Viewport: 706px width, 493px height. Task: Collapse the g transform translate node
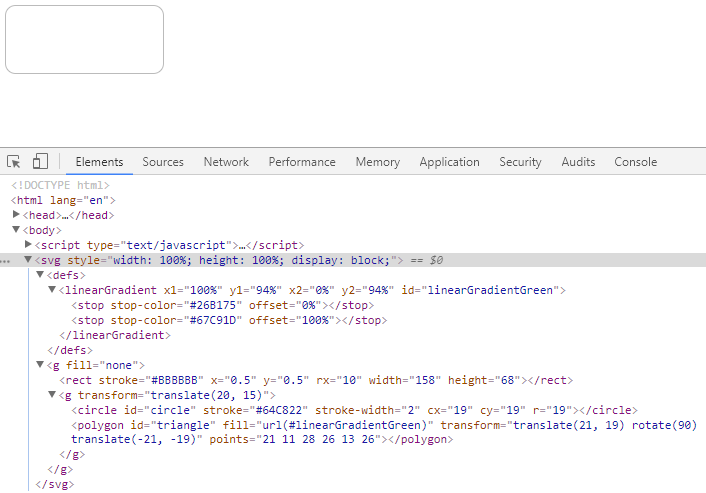click(x=52, y=394)
